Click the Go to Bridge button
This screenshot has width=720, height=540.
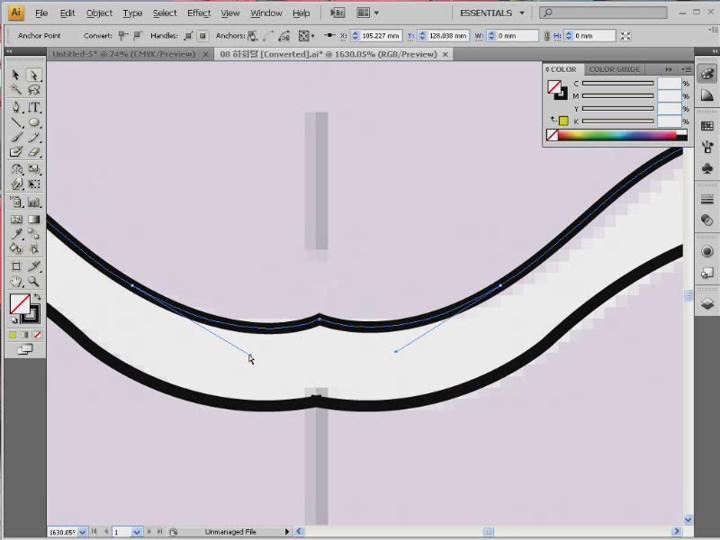click(338, 13)
